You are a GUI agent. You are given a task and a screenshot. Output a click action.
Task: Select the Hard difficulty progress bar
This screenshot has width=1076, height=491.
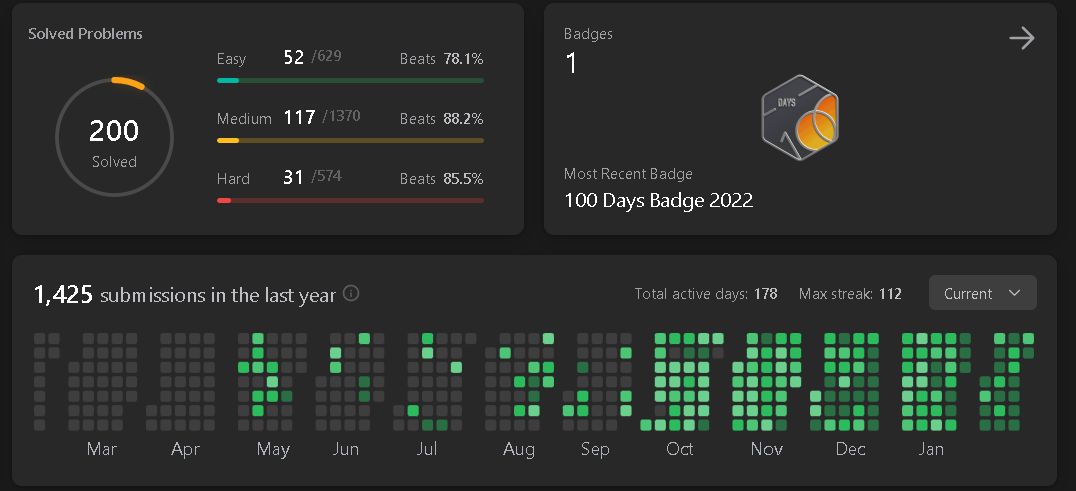(350, 201)
